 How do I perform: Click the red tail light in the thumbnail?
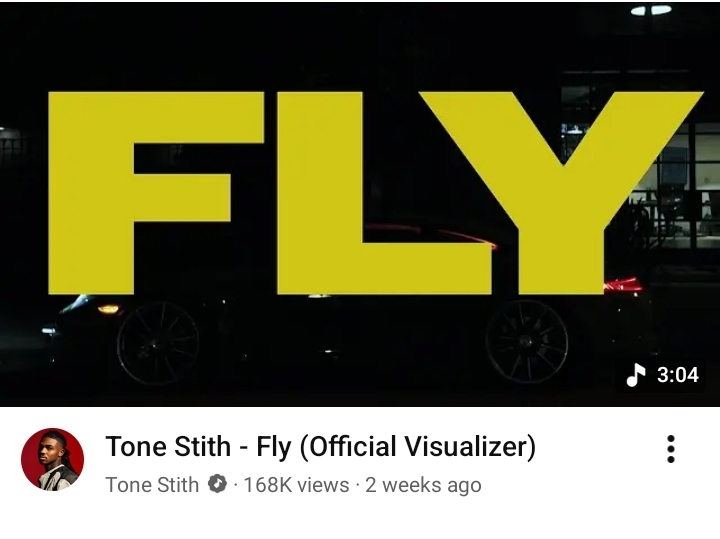[624, 284]
